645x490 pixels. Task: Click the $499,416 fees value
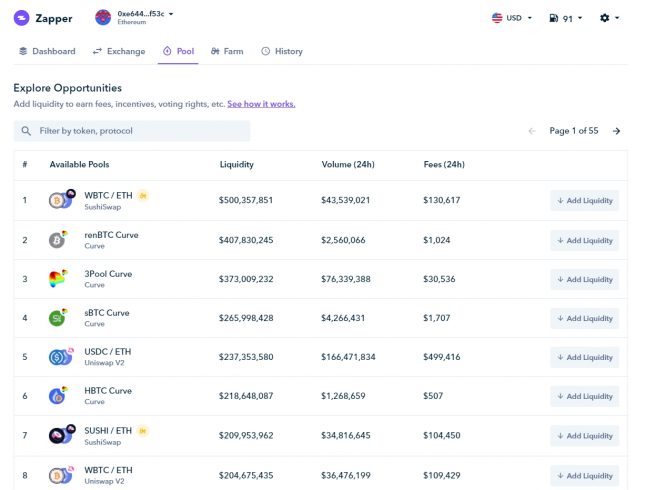point(442,357)
